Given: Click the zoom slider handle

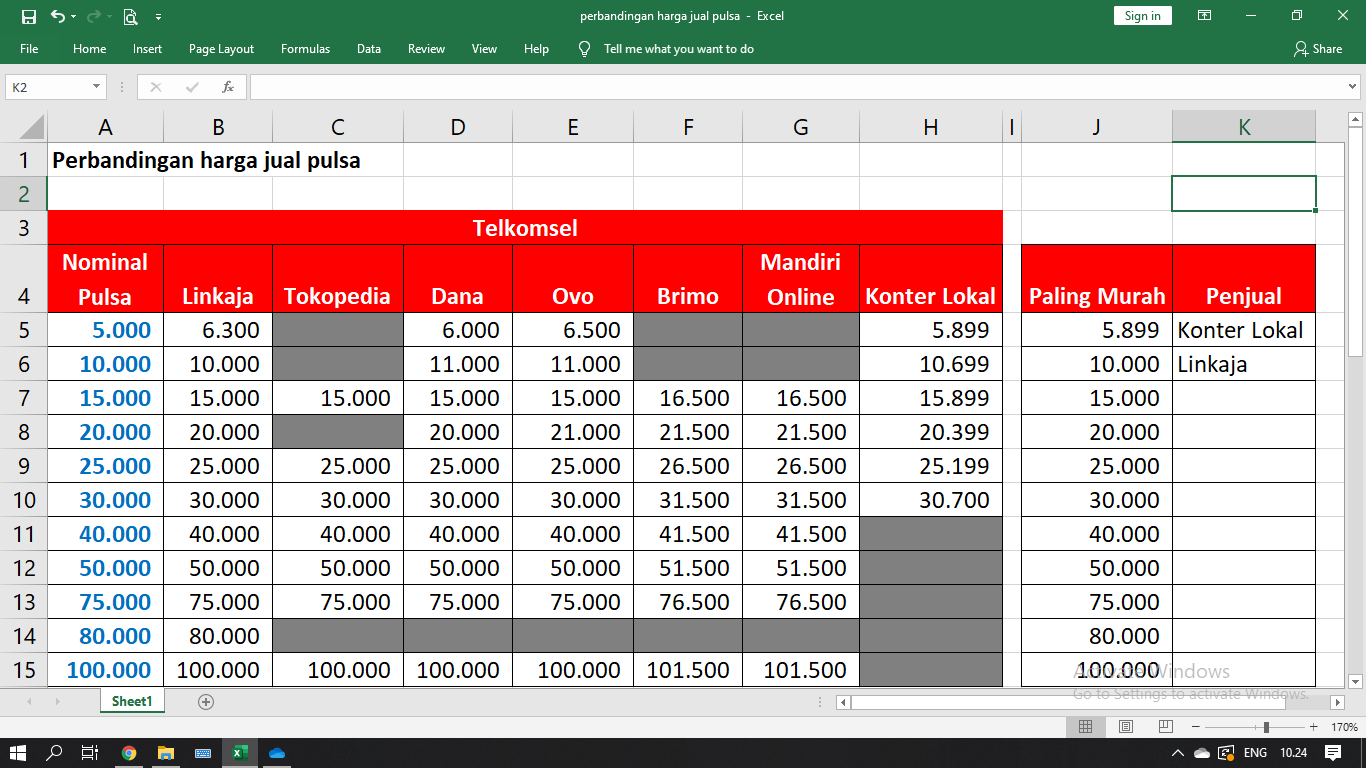Looking at the screenshot, I should click(x=1267, y=727).
